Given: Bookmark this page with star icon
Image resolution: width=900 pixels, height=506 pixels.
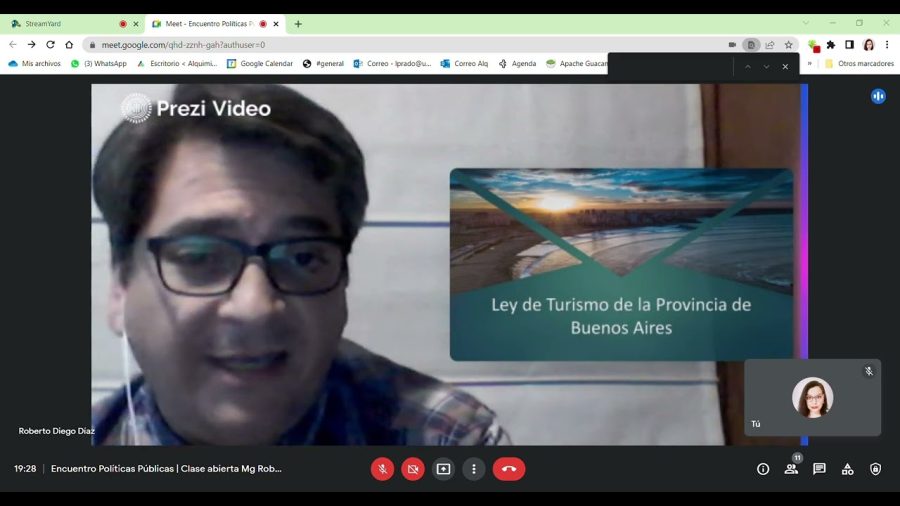Looking at the screenshot, I should point(788,45).
